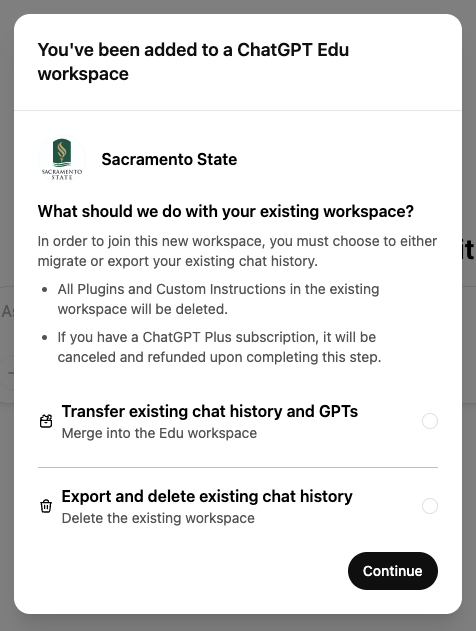Click "Merge into the Edu workspace" subtitle
Image resolution: width=476 pixels, height=631 pixels.
(159, 433)
